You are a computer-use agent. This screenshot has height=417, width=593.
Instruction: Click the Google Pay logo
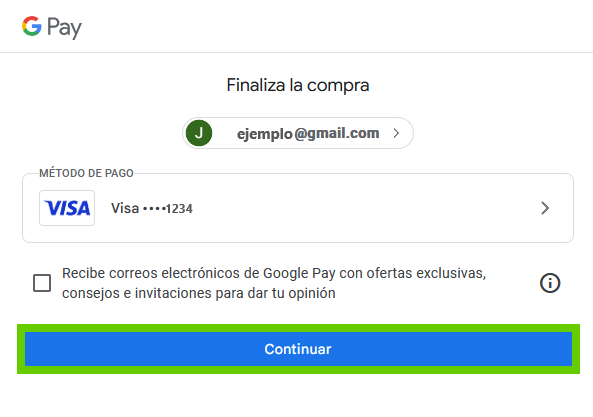tap(52, 27)
